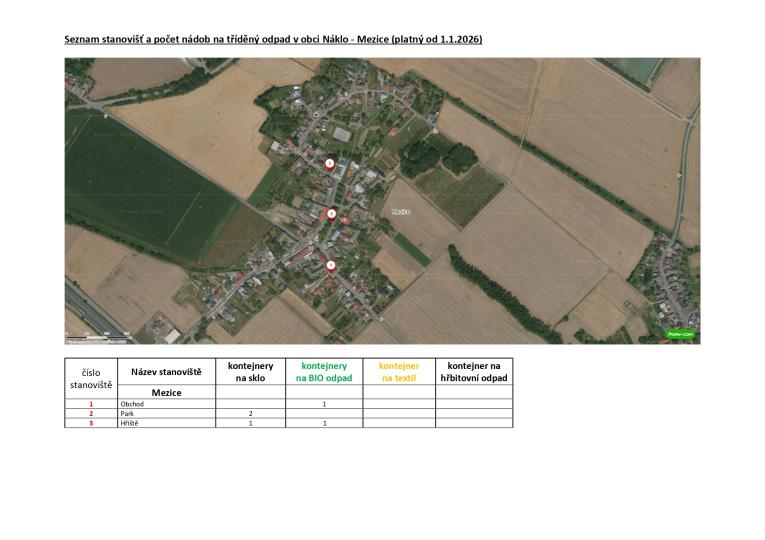Screen dimensions: 765x540
Task: Select the 'číslo stanoviště' header cell
Action: click(x=91, y=378)
